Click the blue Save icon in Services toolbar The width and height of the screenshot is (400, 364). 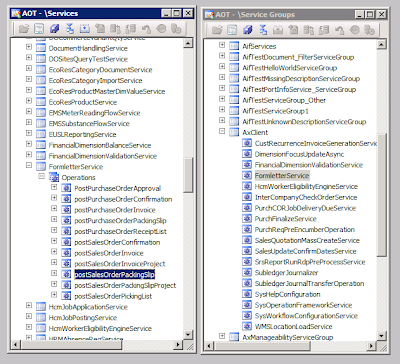[55, 29]
